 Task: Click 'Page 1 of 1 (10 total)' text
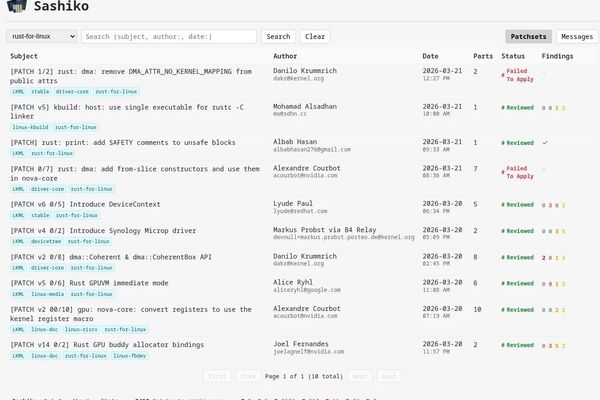pyautogui.click(x=303, y=376)
